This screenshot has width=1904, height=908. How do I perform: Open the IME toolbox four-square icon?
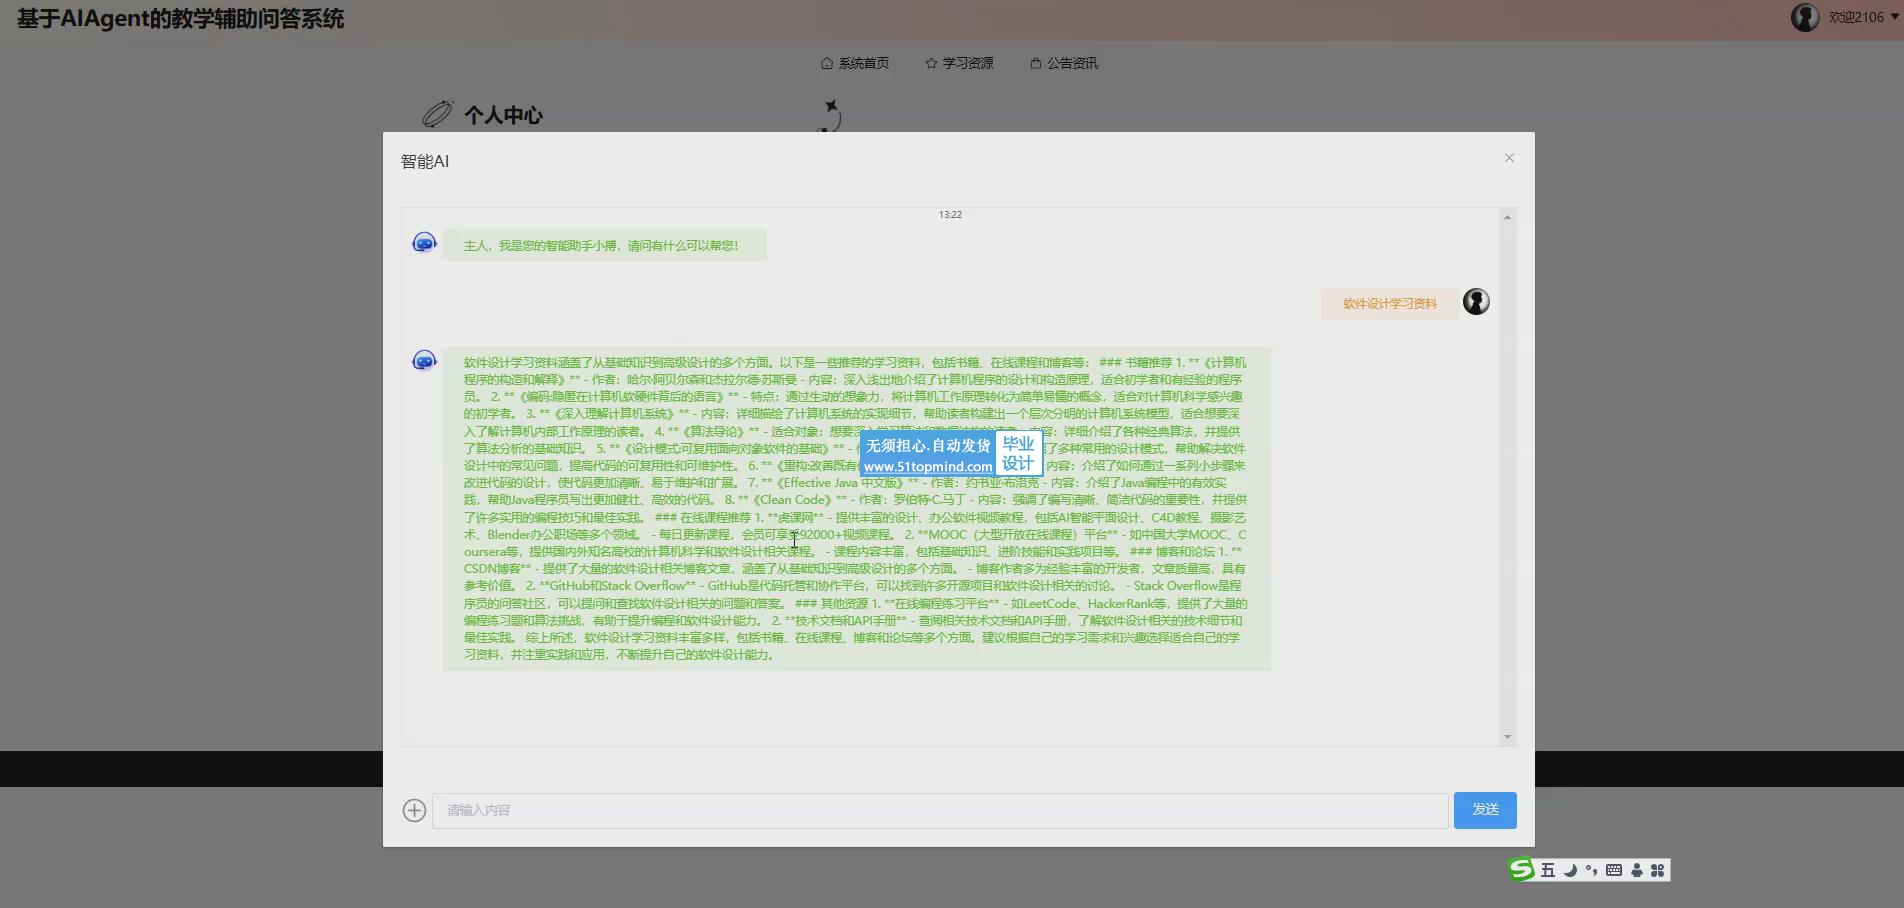tap(1657, 870)
